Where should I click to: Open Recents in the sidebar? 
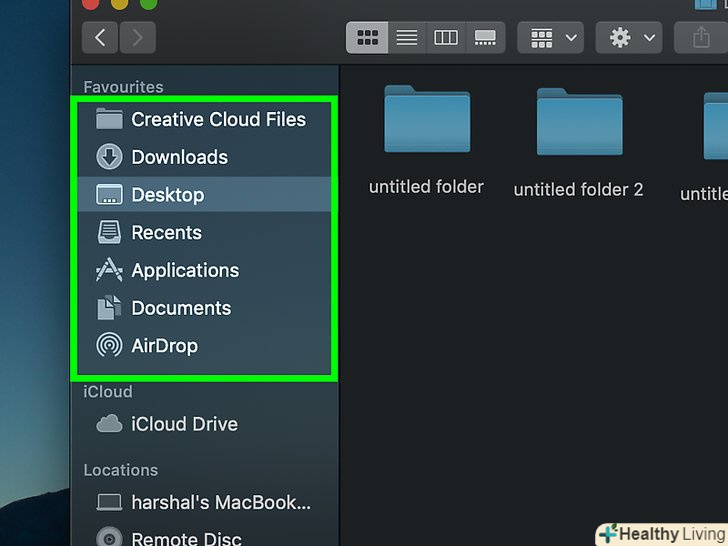pyautogui.click(x=204, y=232)
